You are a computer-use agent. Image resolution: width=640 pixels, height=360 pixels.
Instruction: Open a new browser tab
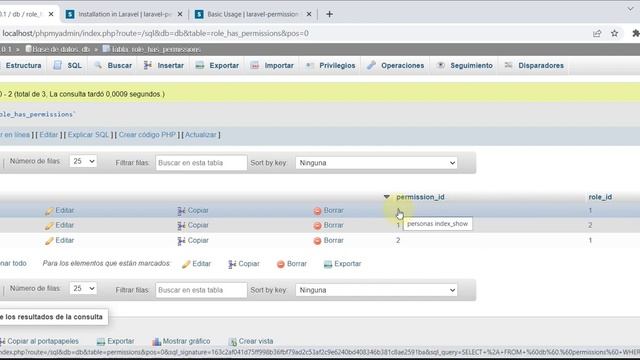[329, 14]
